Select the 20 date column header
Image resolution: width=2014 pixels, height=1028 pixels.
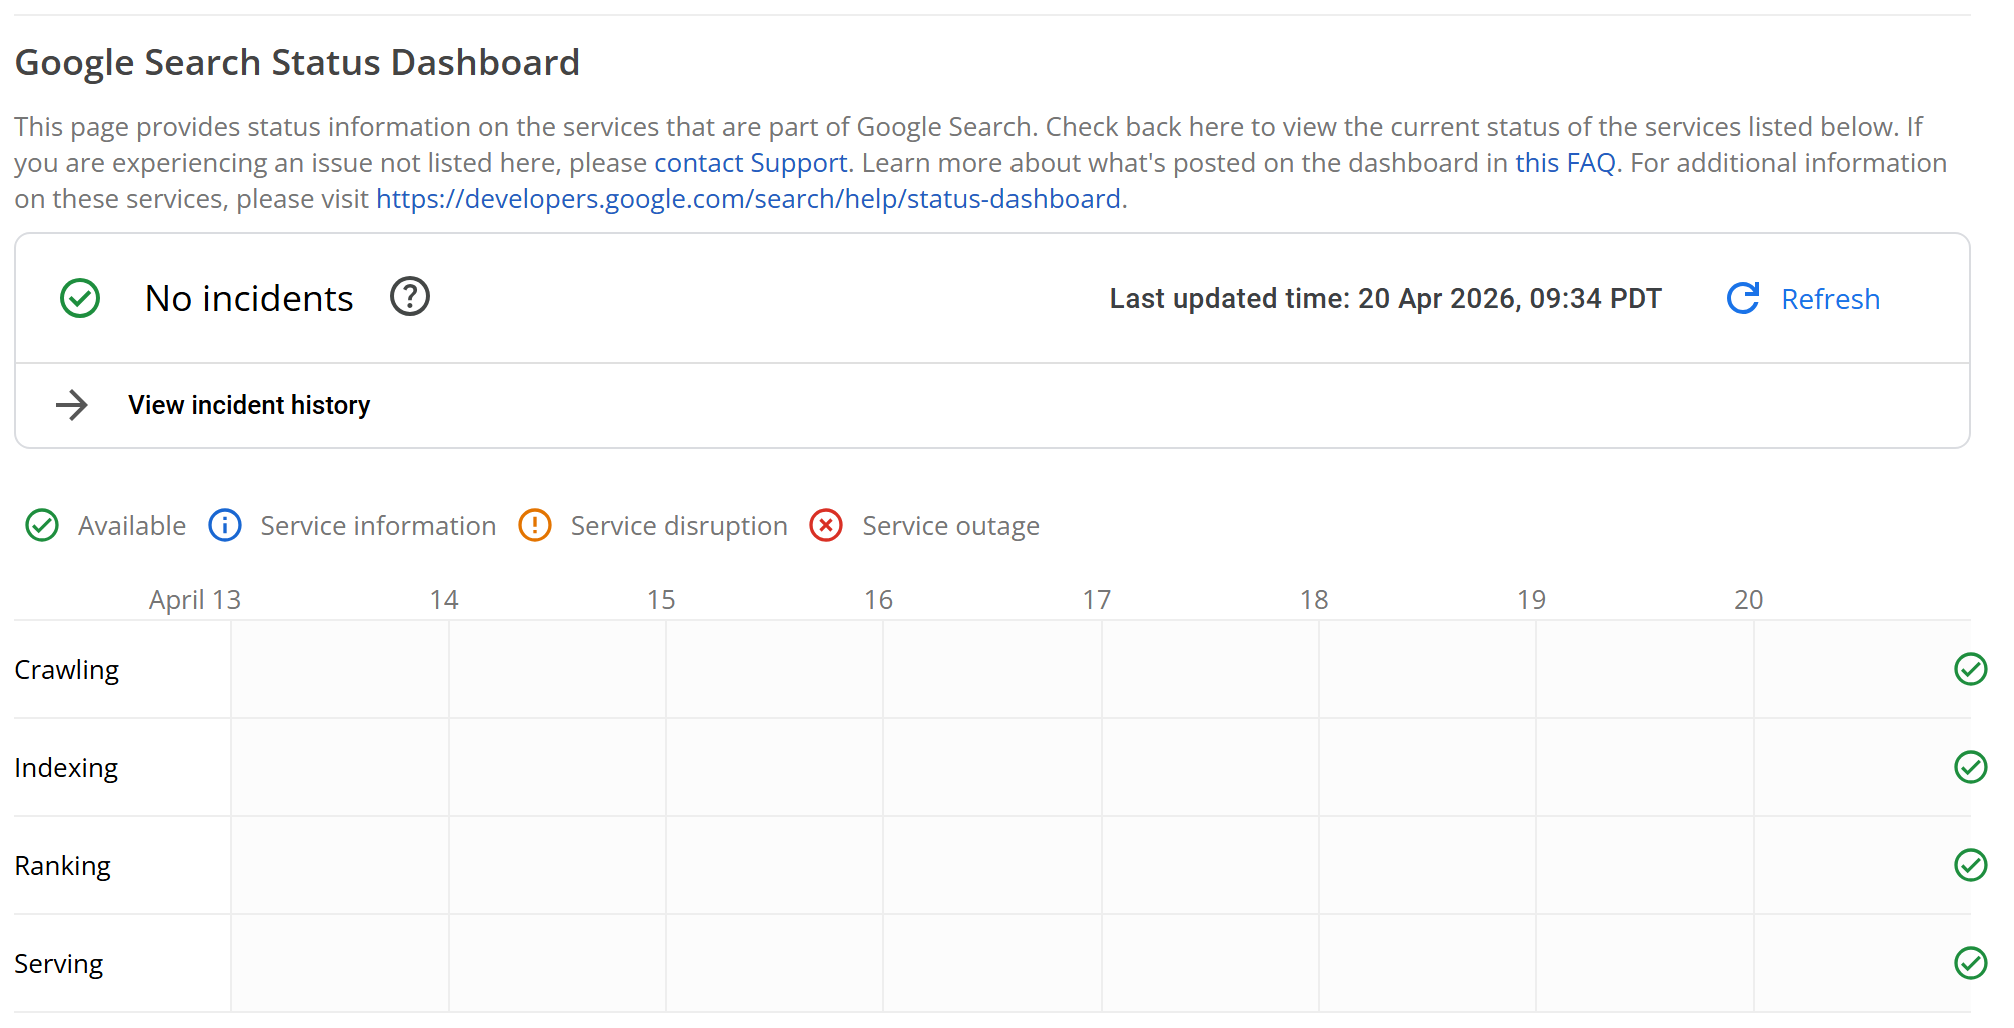tap(1748, 600)
